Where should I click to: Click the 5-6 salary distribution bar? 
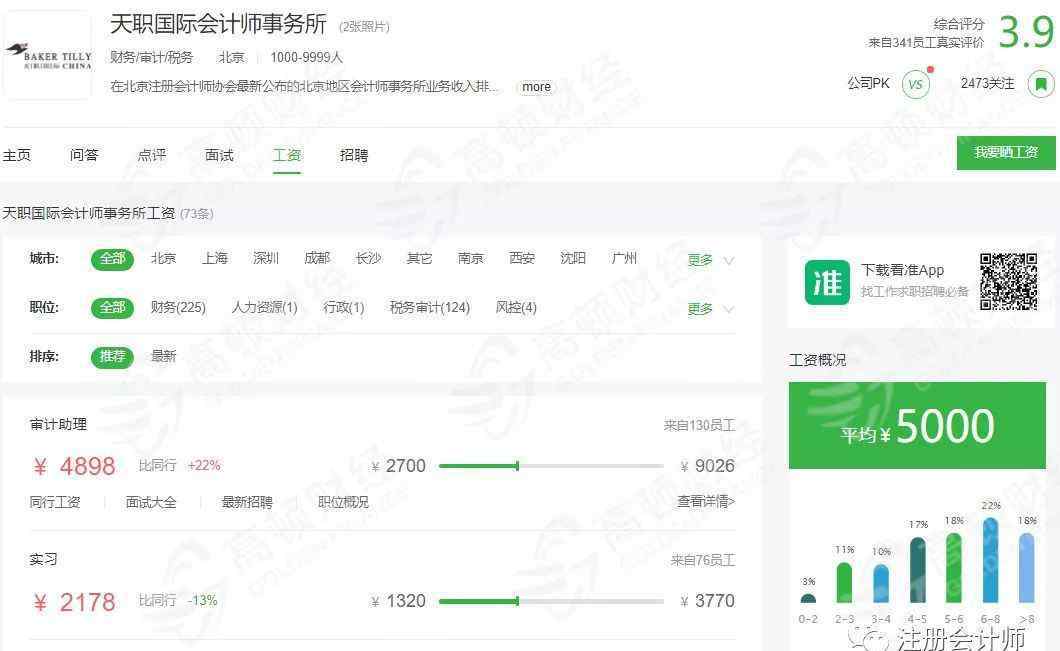(954, 568)
